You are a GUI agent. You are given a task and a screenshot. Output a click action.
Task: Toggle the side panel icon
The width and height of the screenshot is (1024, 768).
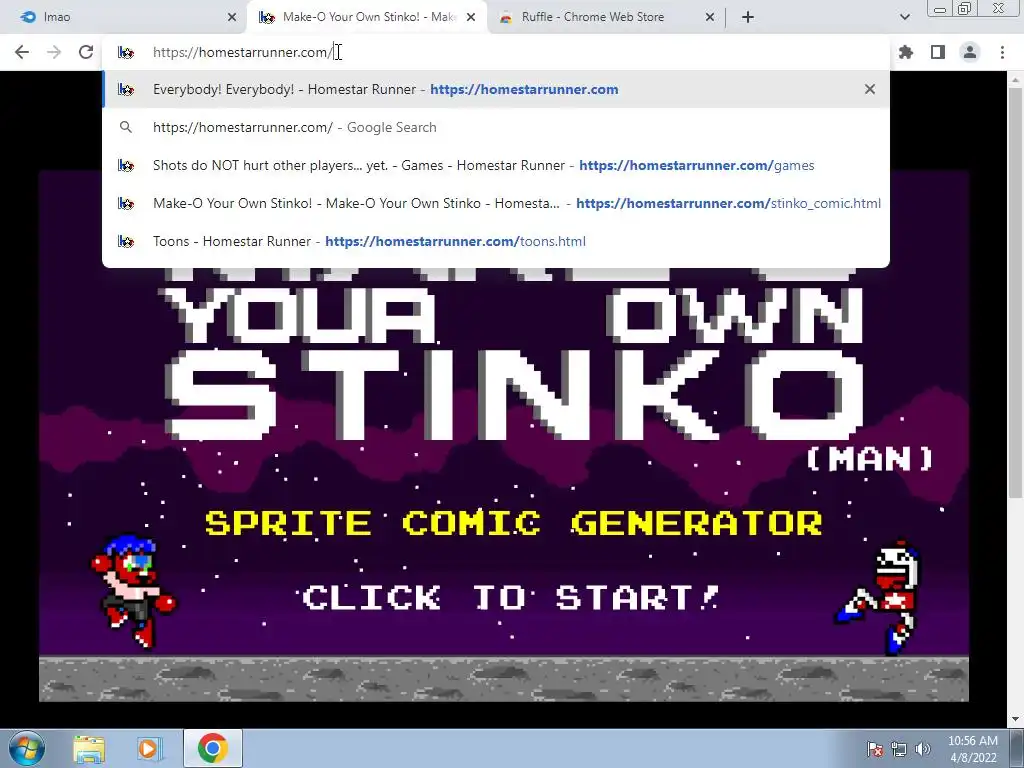click(938, 52)
